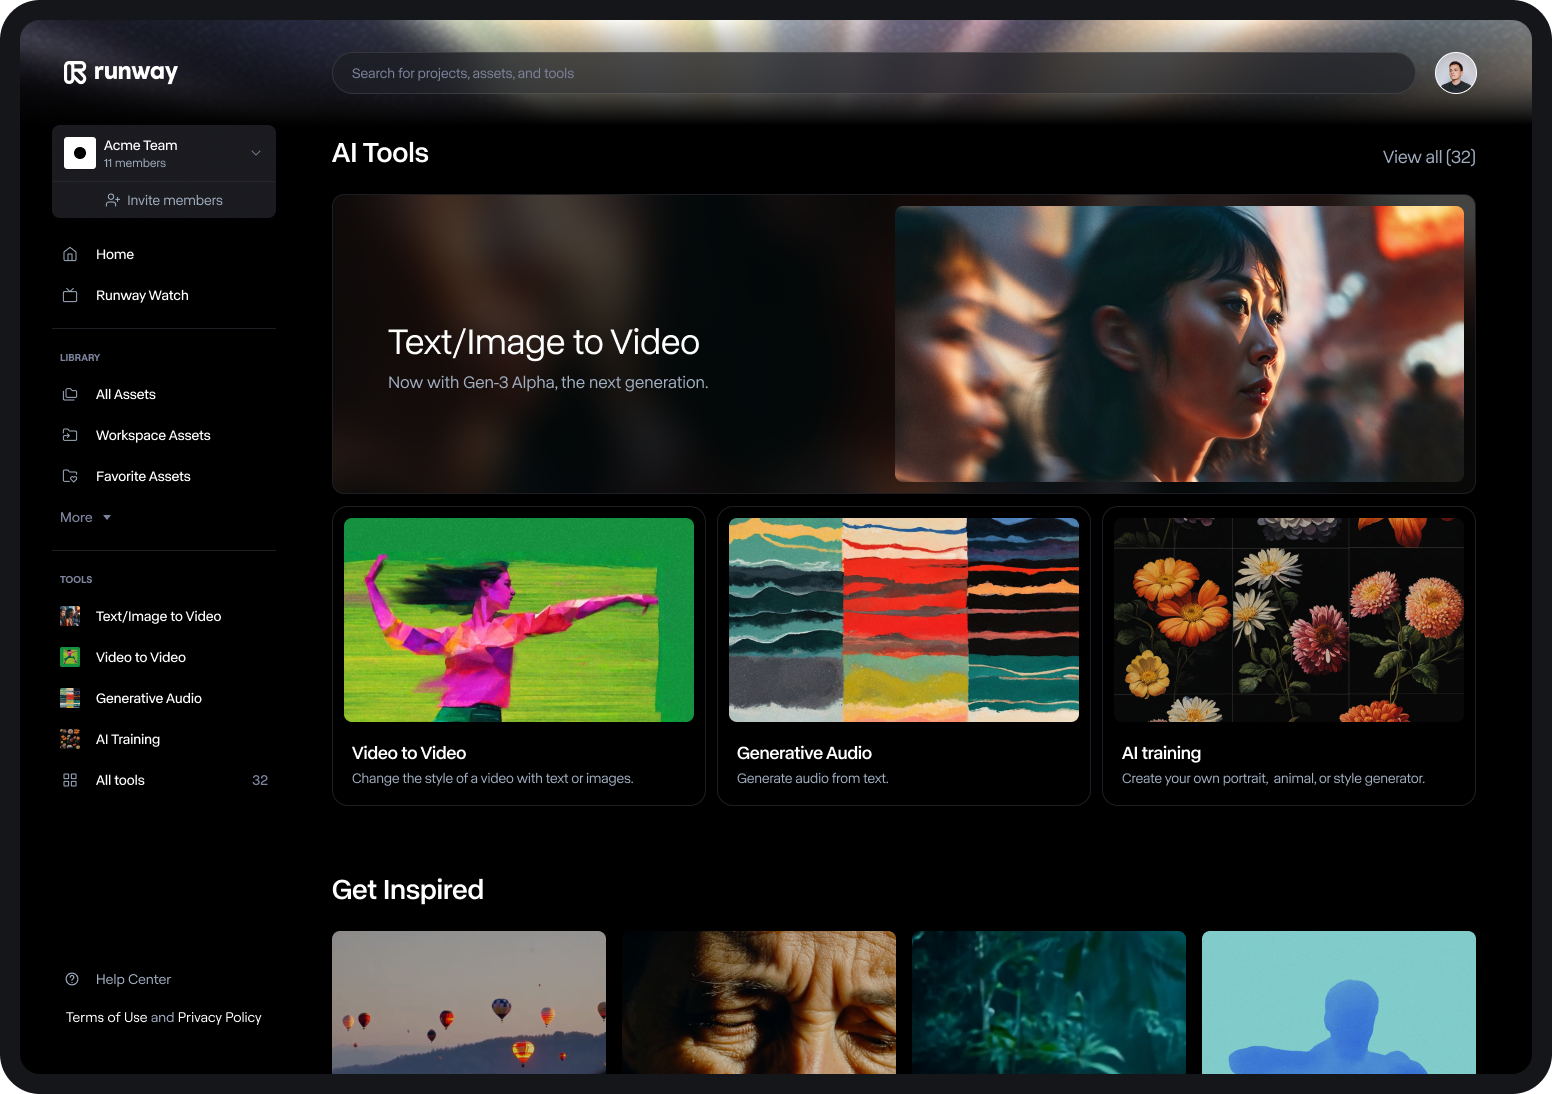This screenshot has width=1552, height=1094.
Task: Expand the Acme Team workspace dropdown chevron
Action: click(256, 153)
